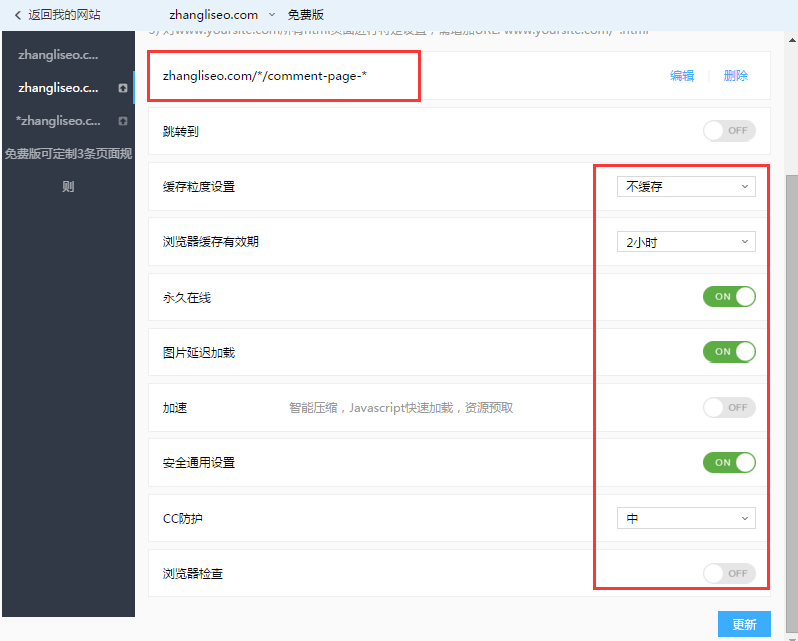Viewport: 798px width, 641px height.
Task: Open the CC防护 dropdown showing 中
Action: click(686, 518)
